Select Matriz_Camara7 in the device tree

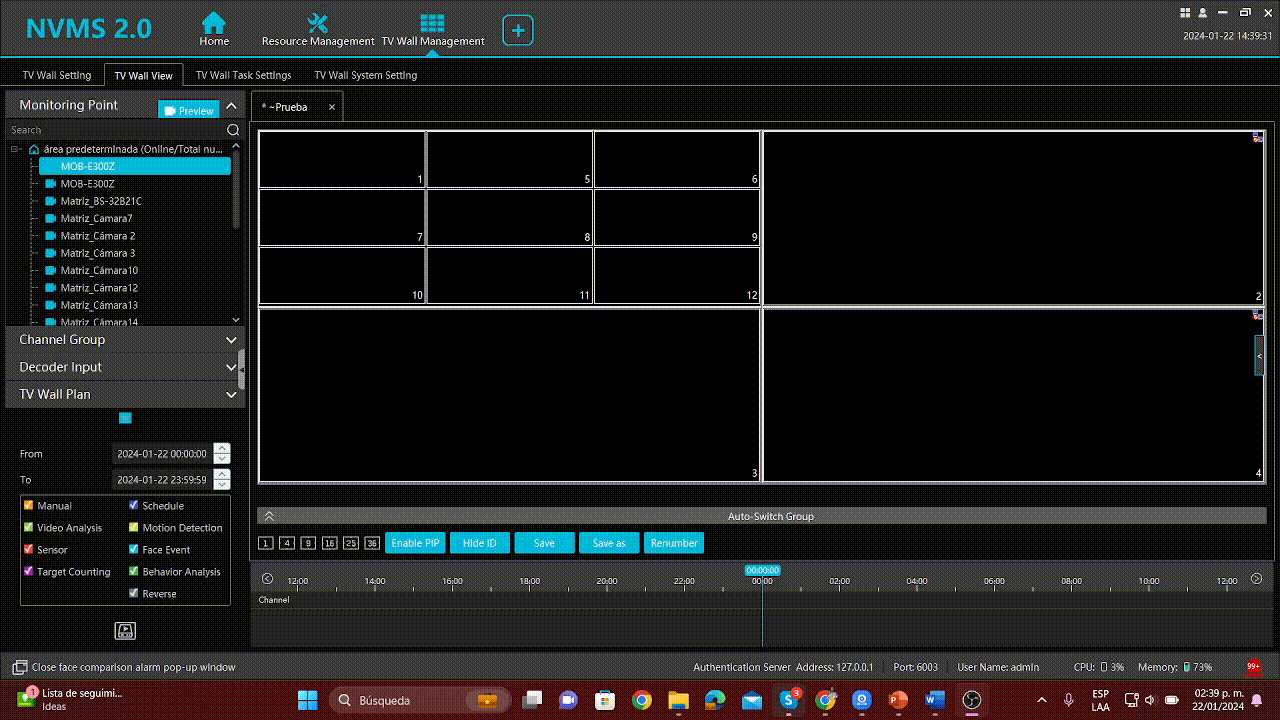pyautogui.click(x=96, y=219)
